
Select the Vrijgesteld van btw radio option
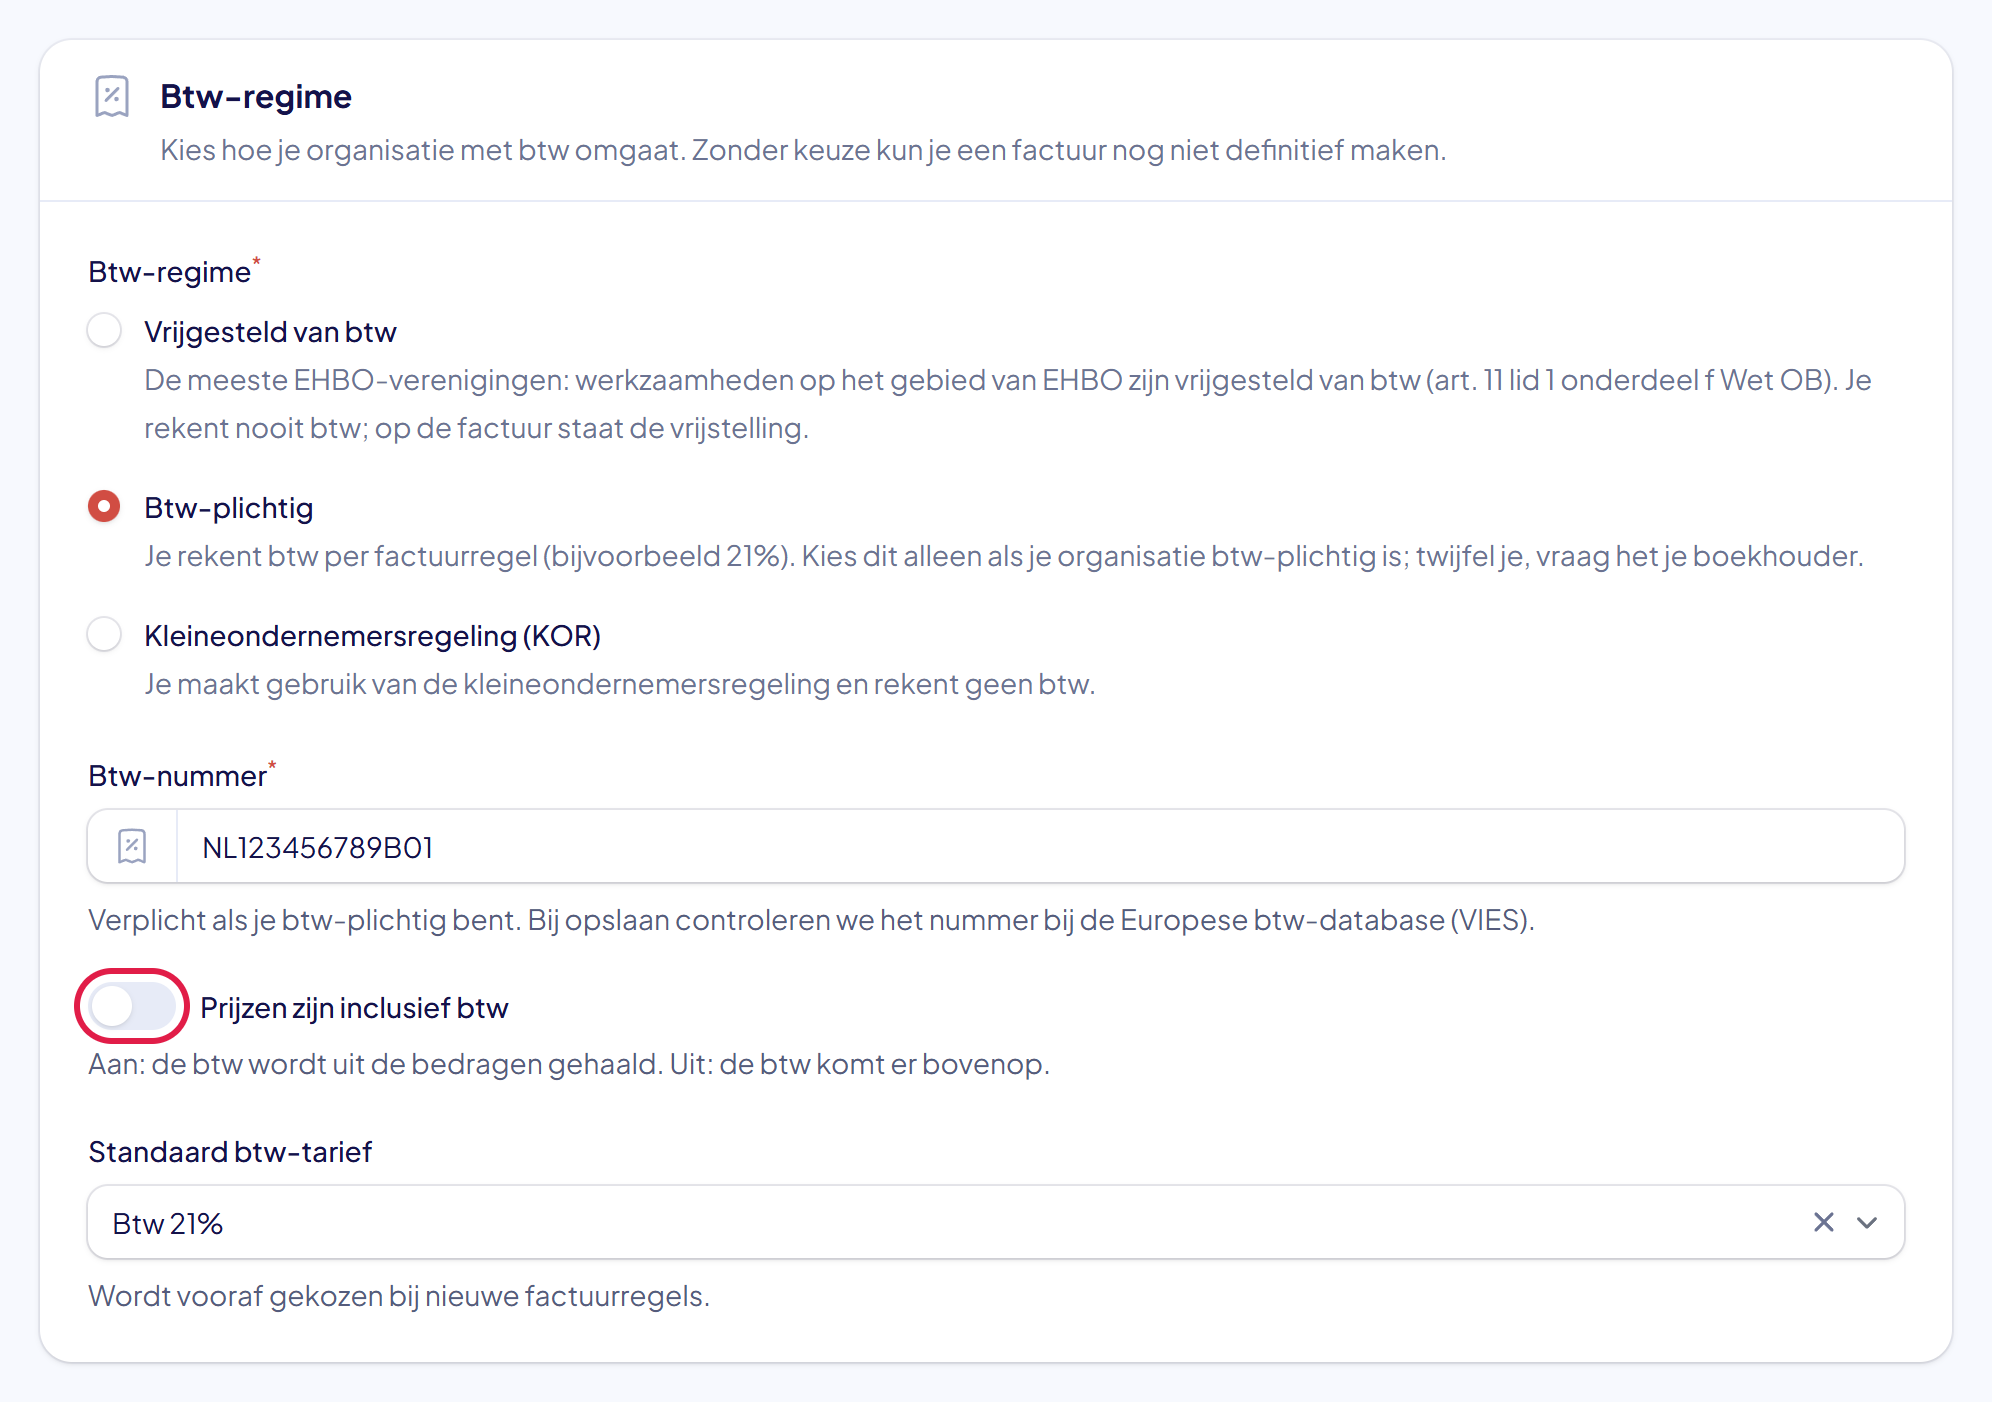click(104, 330)
